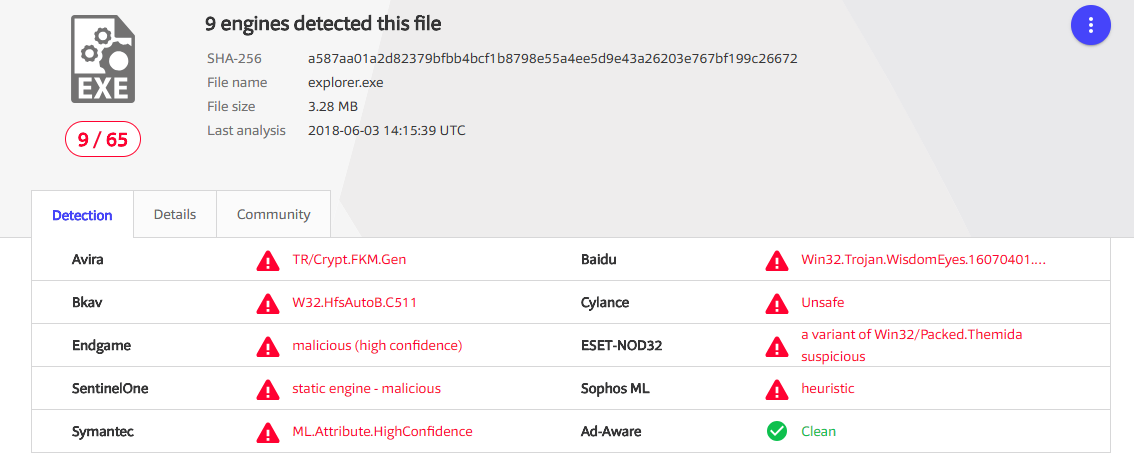Open the three-dot more options menu

(1091, 25)
